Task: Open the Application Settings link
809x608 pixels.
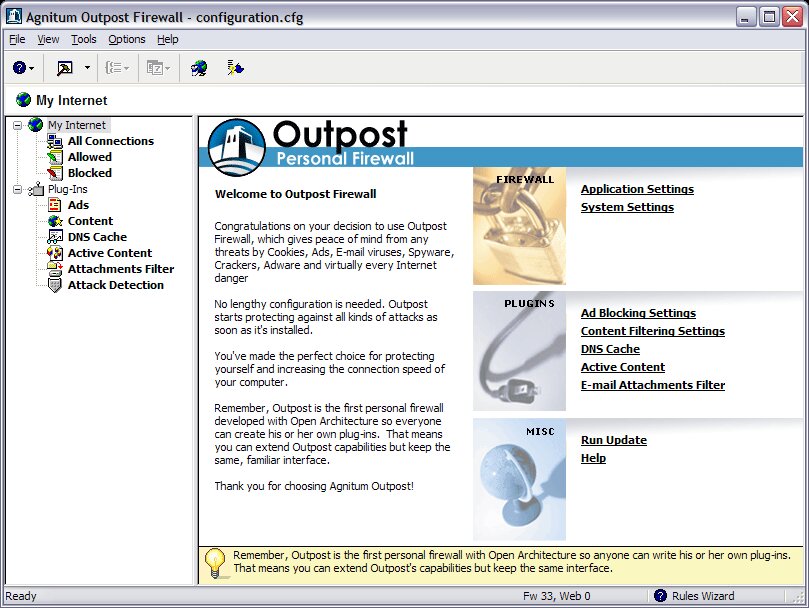Action: (637, 189)
